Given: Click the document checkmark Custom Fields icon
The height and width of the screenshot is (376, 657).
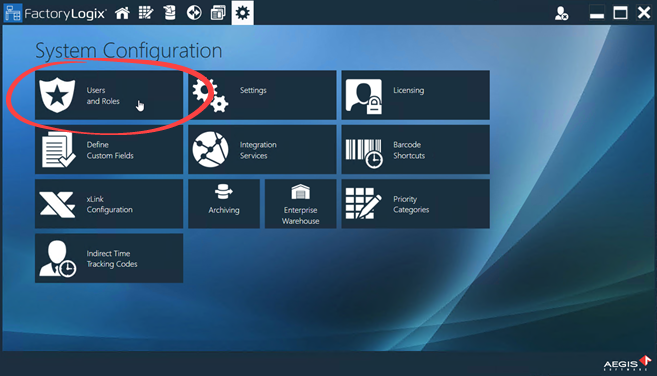Looking at the screenshot, I should [x=58, y=150].
